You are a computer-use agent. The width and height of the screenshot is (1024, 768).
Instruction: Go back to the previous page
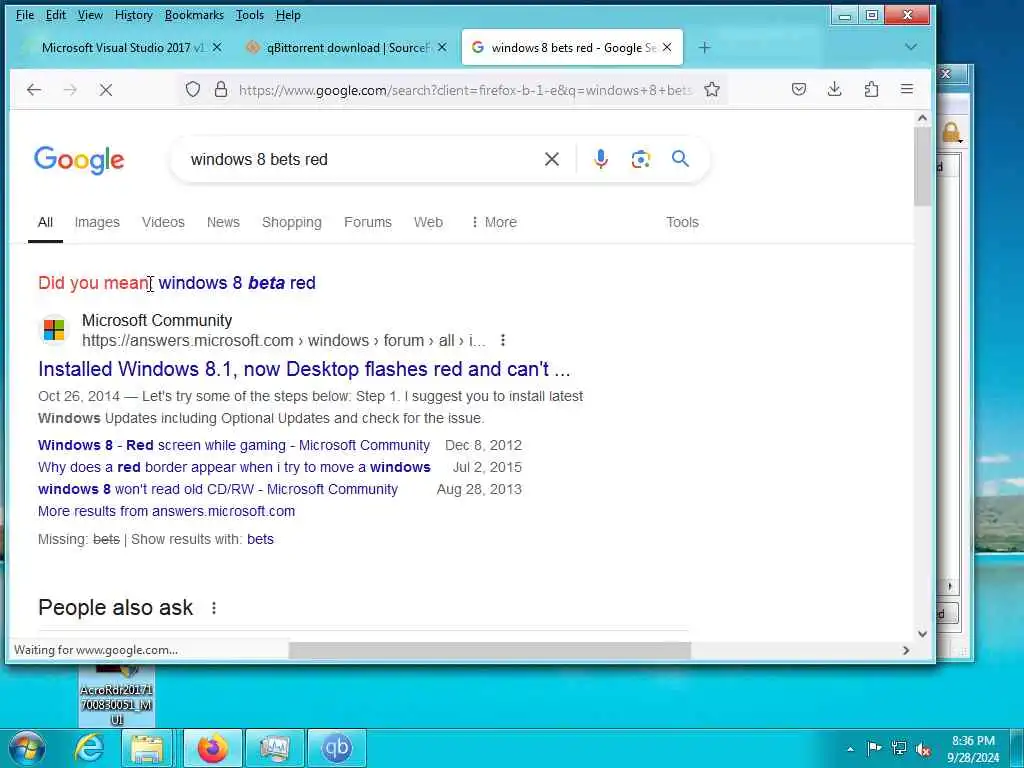(x=34, y=89)
